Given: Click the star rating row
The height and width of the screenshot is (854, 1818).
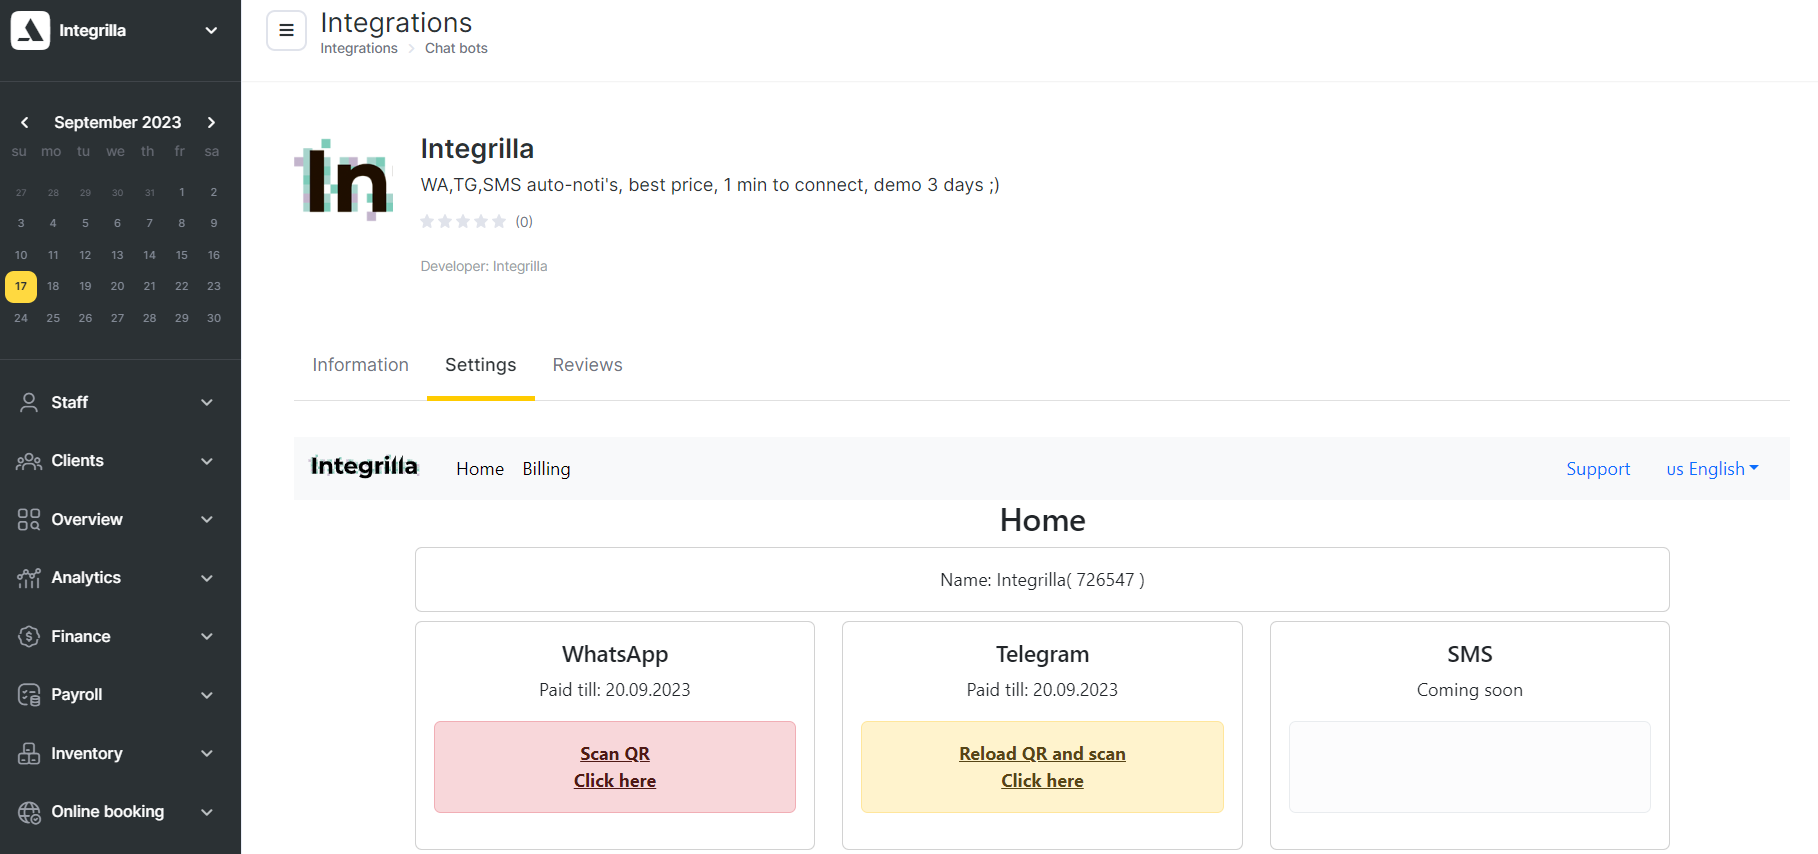Looking at the screenshot, I should (463, 221).
